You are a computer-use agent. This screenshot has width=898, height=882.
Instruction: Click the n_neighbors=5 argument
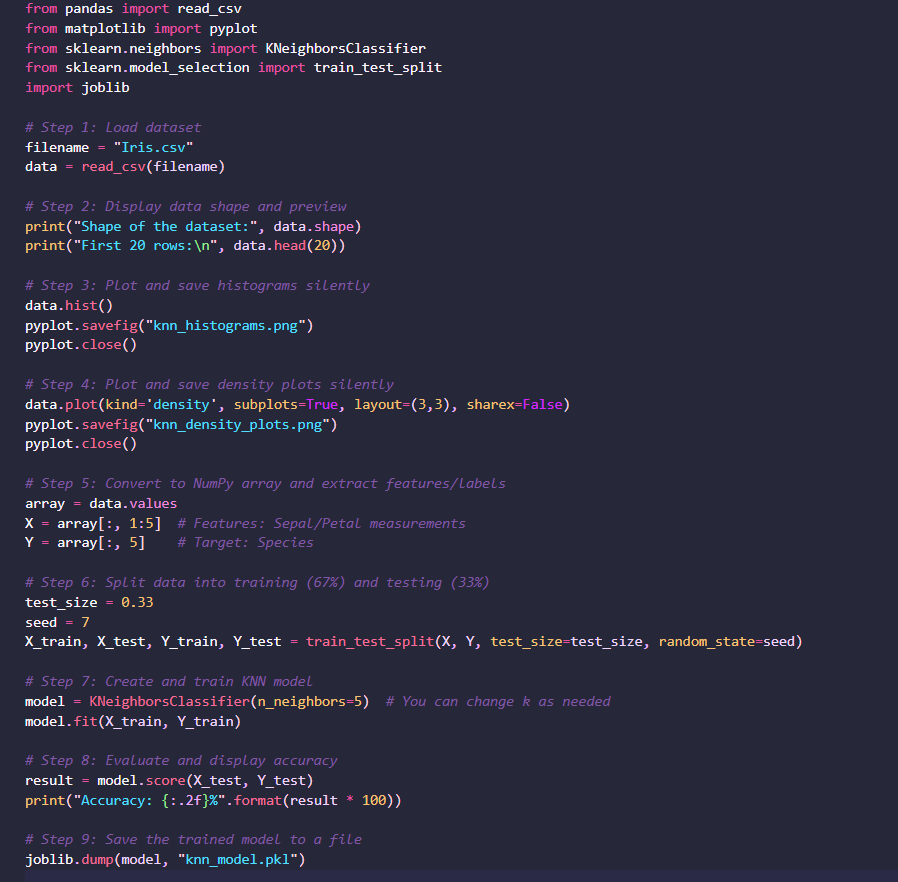pos(309,702)
